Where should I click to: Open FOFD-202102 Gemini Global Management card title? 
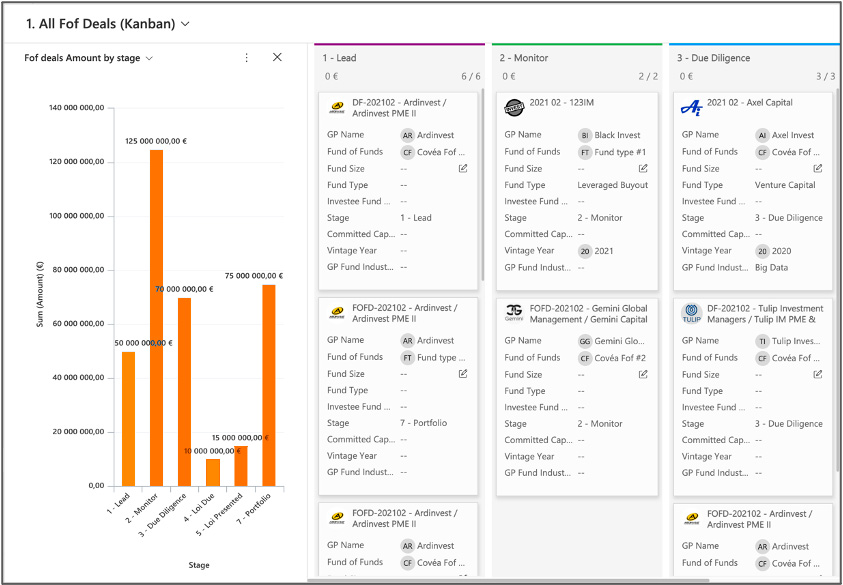[x=589, y=314]
